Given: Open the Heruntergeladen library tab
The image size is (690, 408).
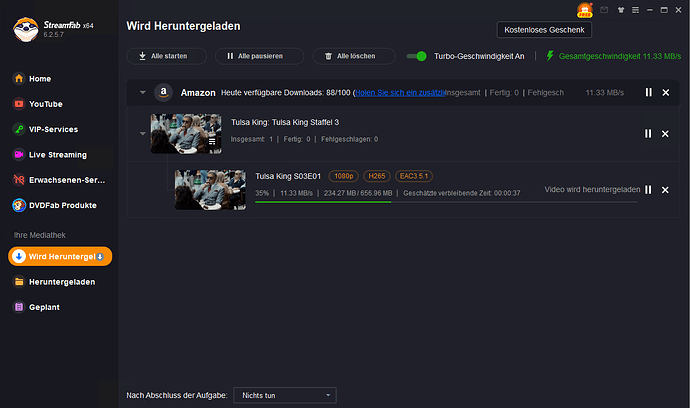Looking at the screenshot, I should pyautogui.click(x=61, y=282).
